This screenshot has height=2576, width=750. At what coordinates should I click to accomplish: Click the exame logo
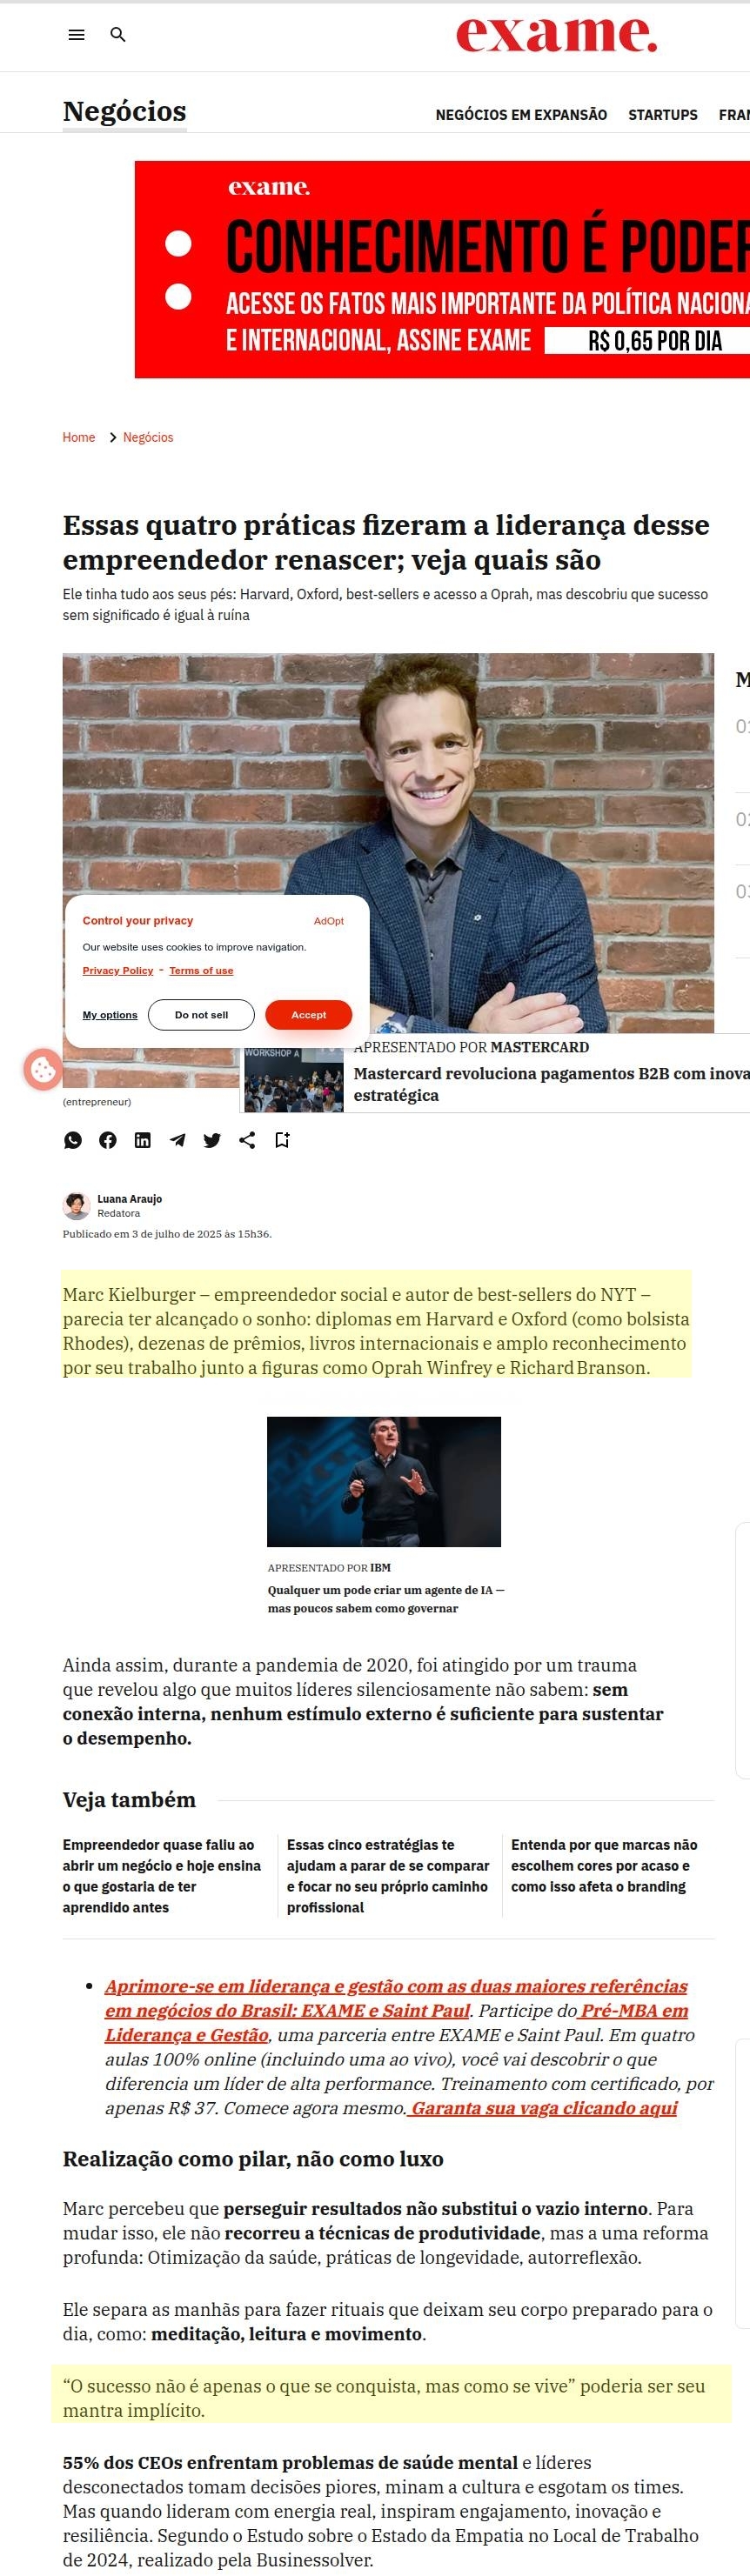coord(557,34)
